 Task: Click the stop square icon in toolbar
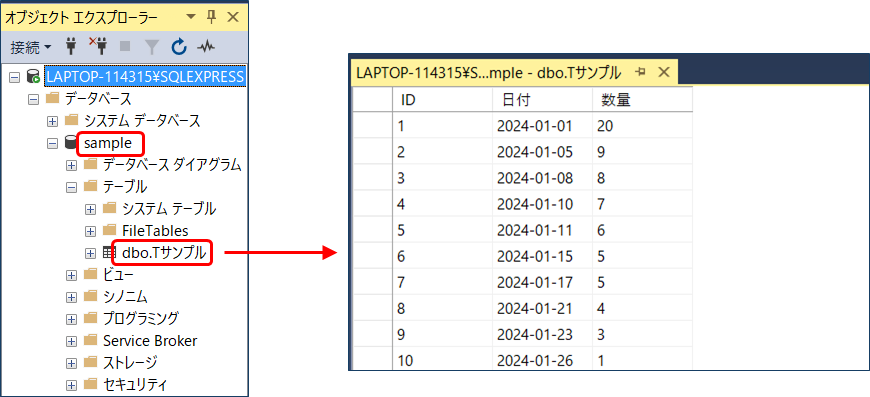click(x=125, y=47)
